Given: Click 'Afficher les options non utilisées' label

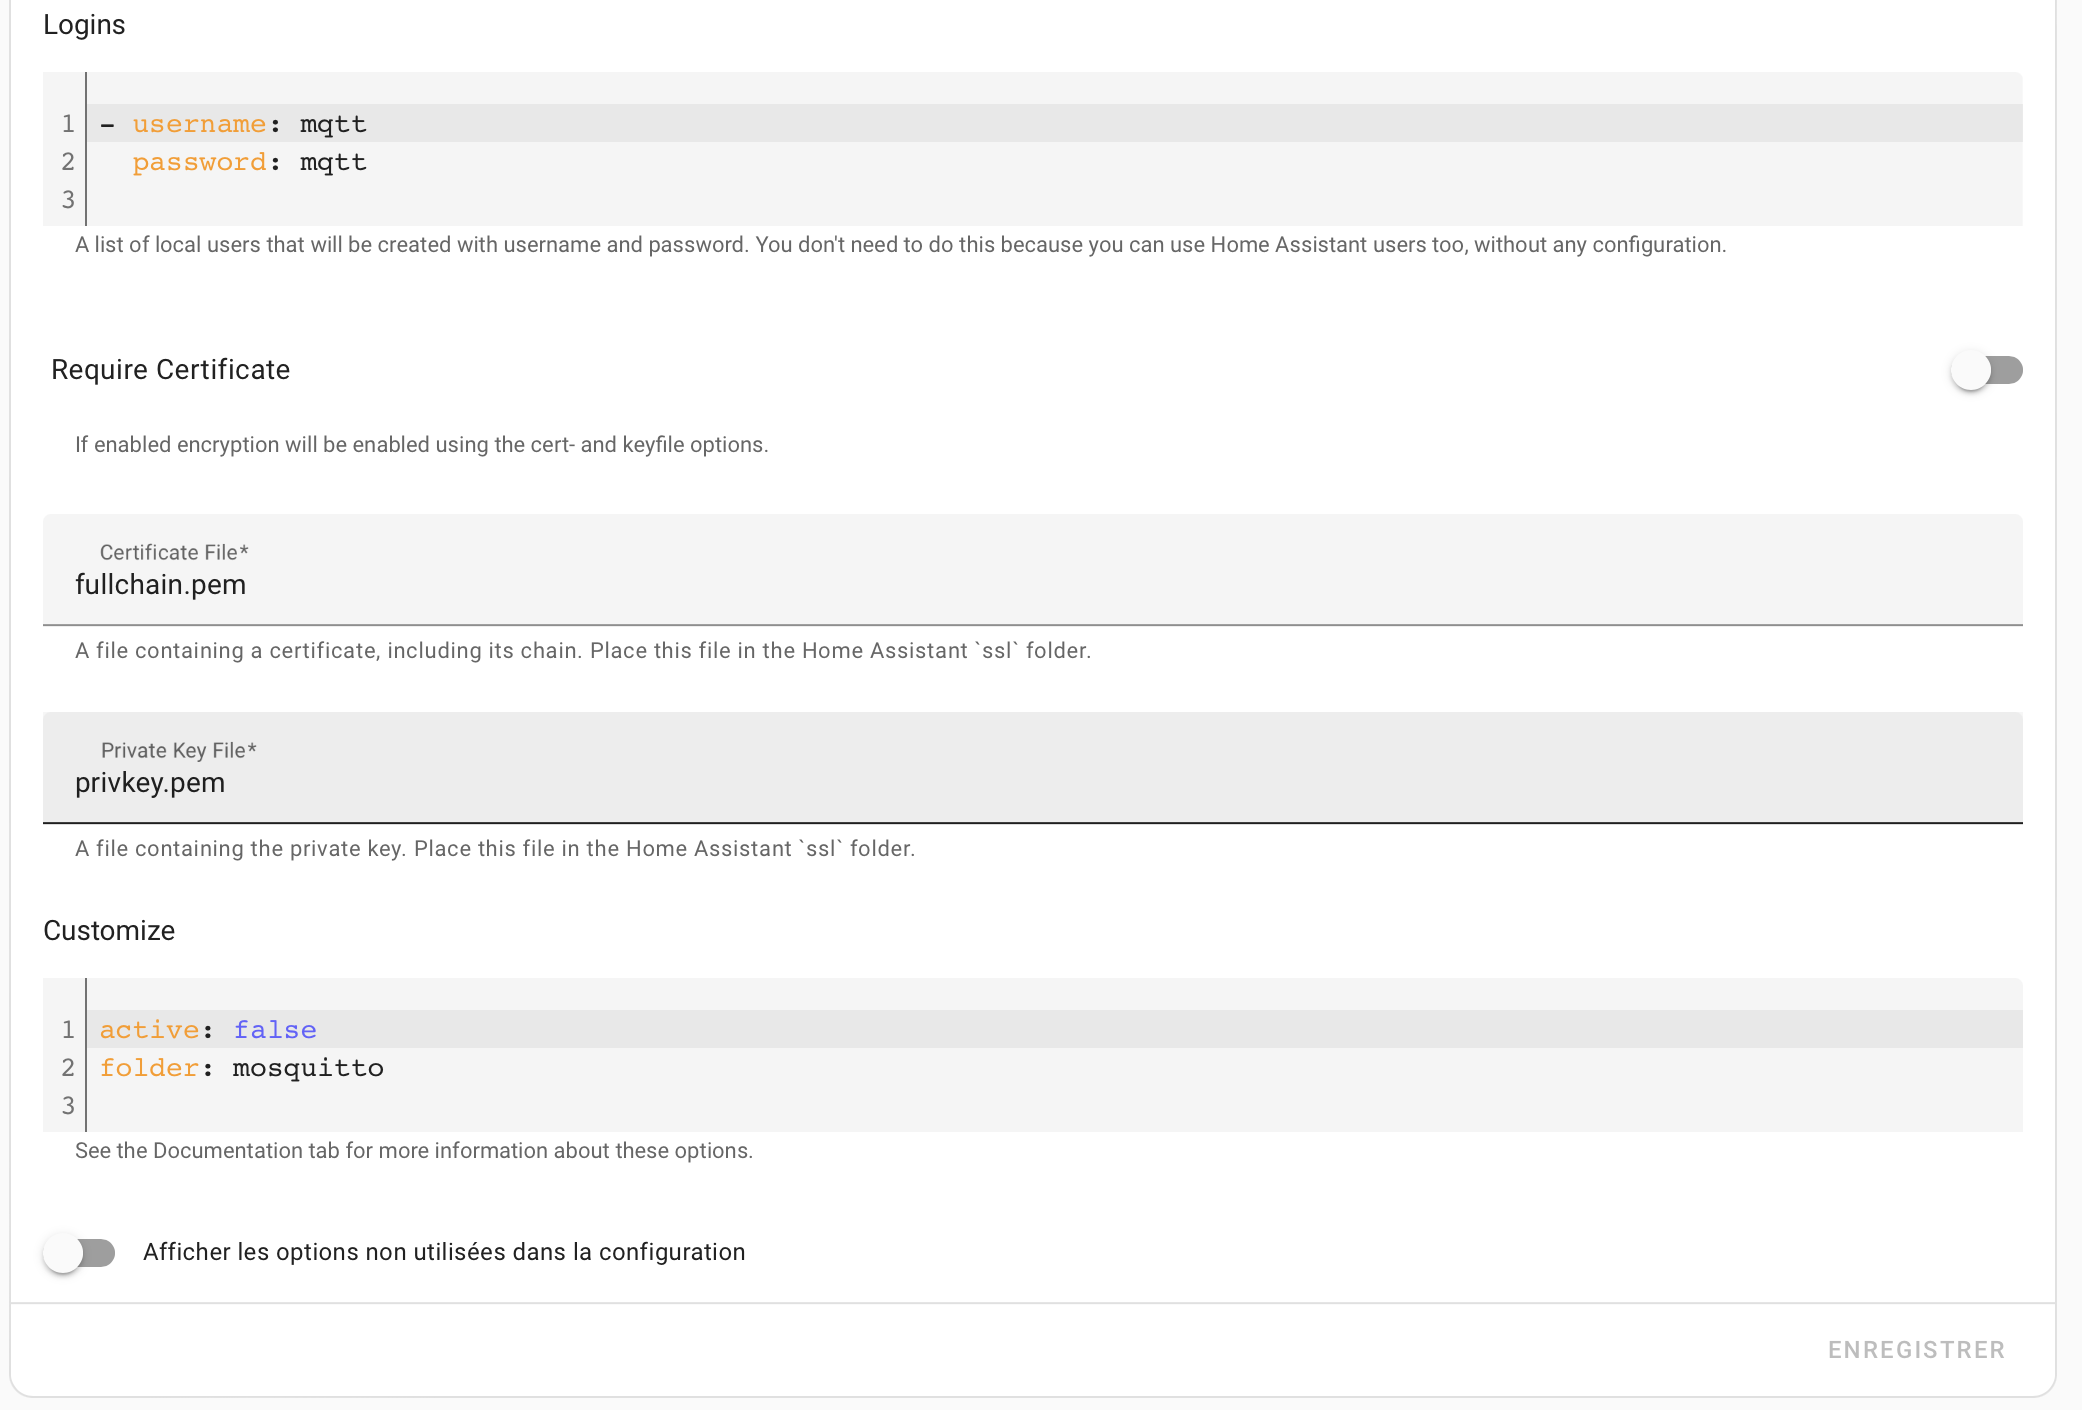Looking at the screenshot, I should click(x=444, y=1252).
